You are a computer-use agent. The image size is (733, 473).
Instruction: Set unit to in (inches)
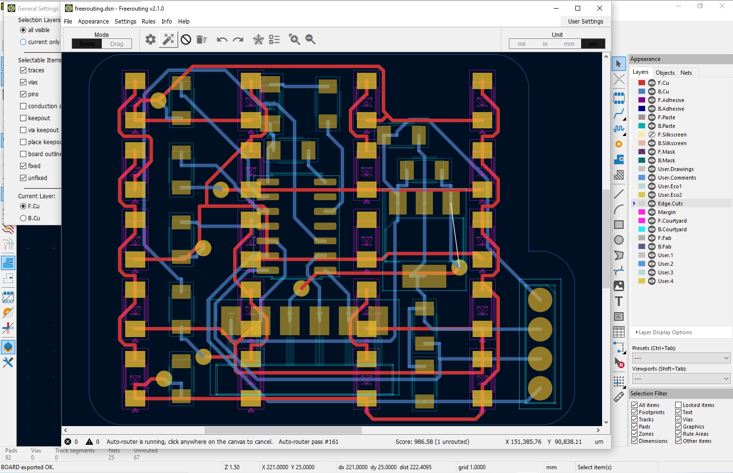[x=545, y=43]
